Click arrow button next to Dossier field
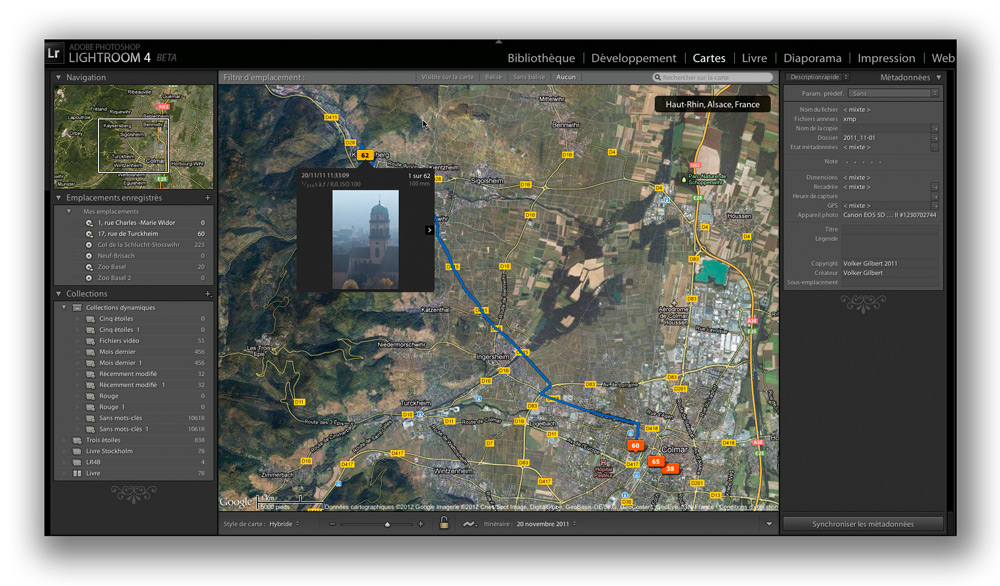Image resolution: width=1000 pixels, height=586 pixels. coord(934,138)
